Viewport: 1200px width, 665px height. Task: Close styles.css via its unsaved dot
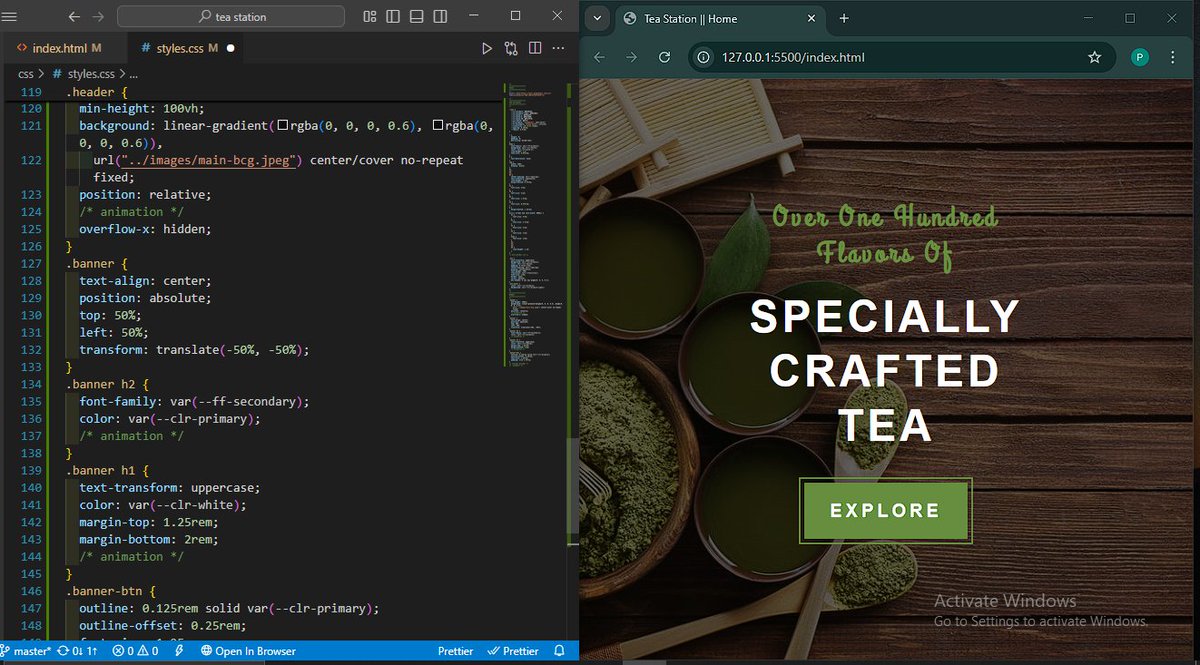231,48
